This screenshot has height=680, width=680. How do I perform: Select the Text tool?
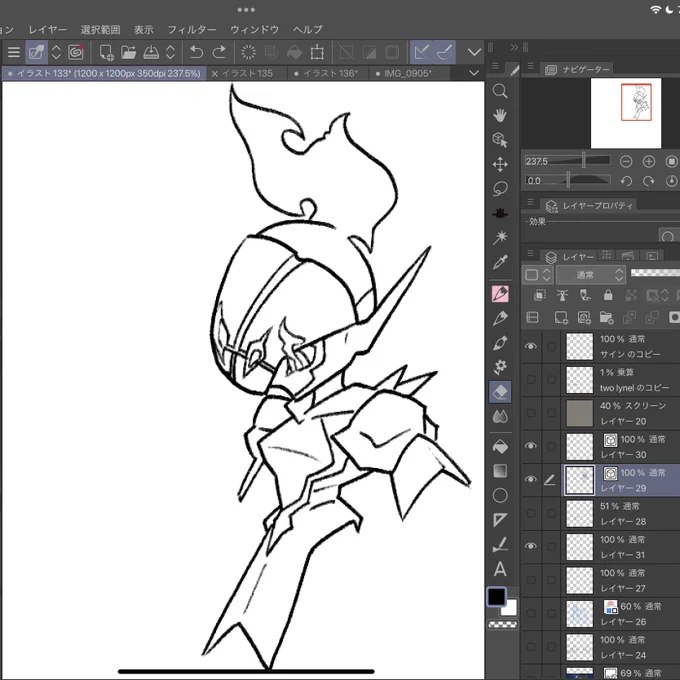click(x=500, y=569)
